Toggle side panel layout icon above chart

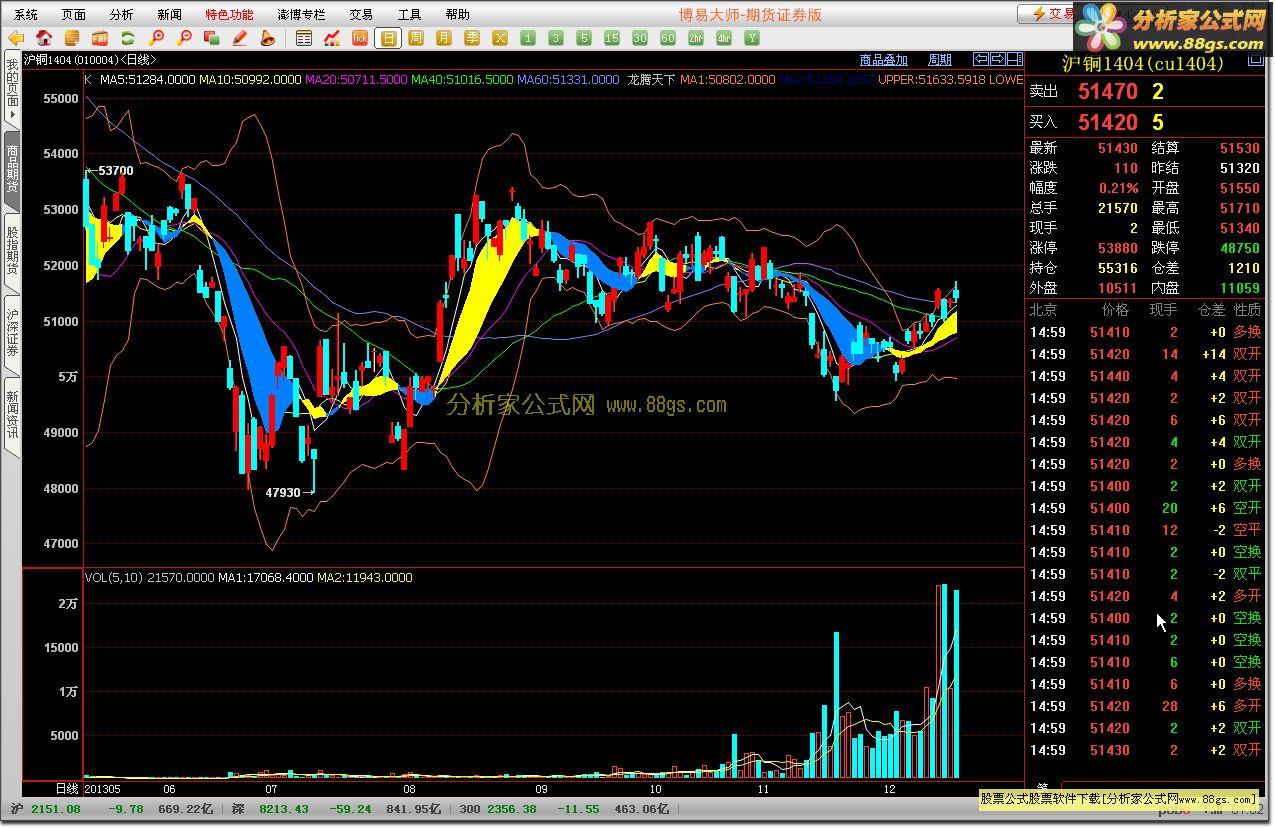click(x=1013, y=59)
